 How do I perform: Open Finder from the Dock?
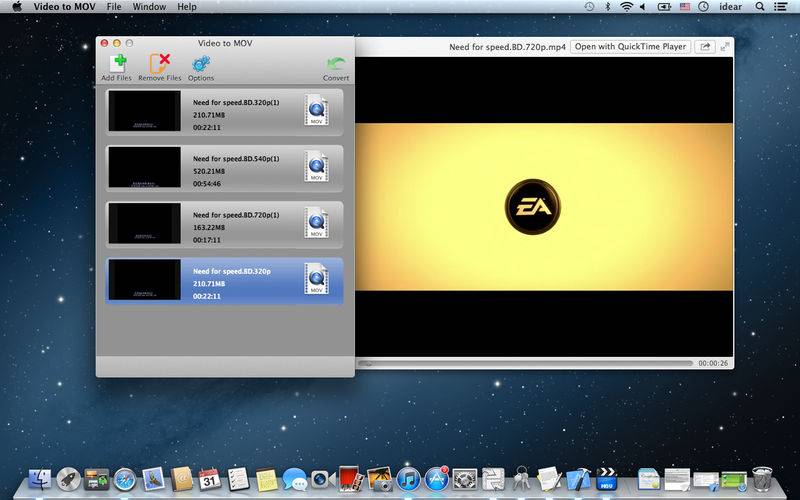point(40,479)
